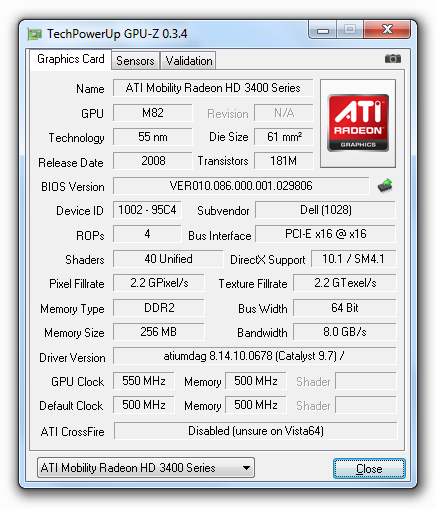
Task: Click the Memory Size value 256 MB
Action: (159, 332)
